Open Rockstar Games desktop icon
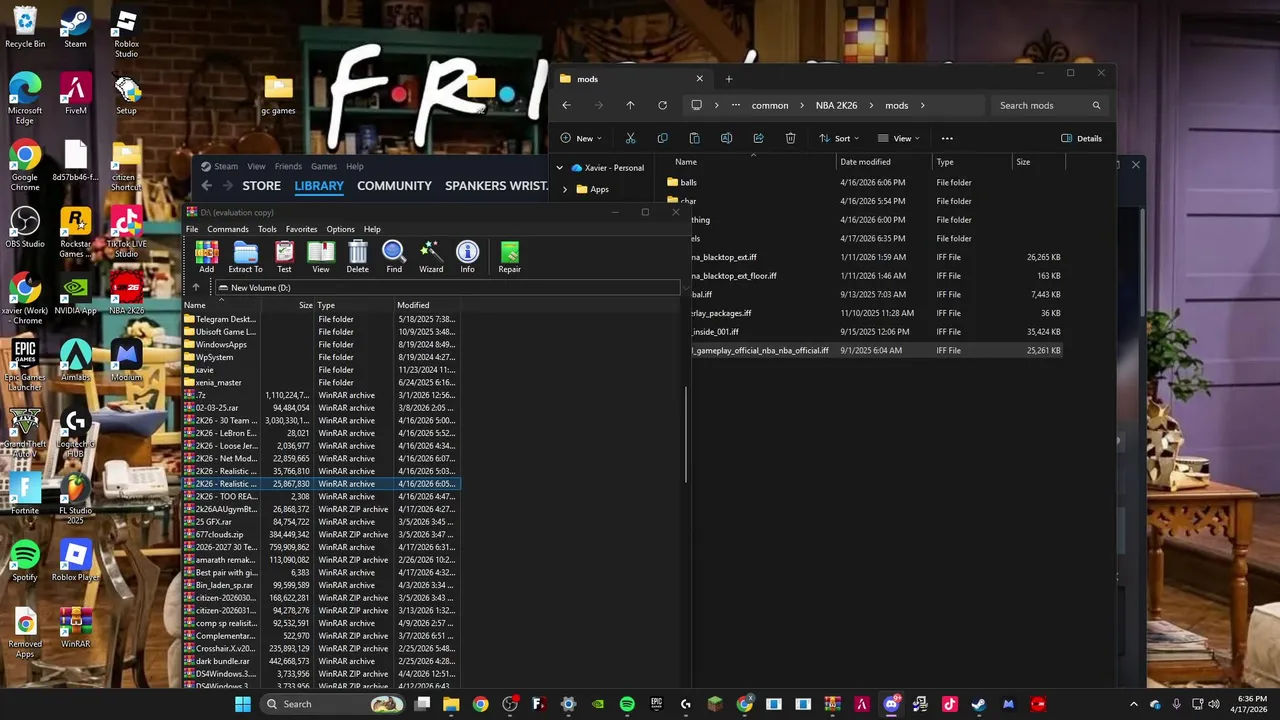The image size is (1280, 720). (x=76, y=231)
